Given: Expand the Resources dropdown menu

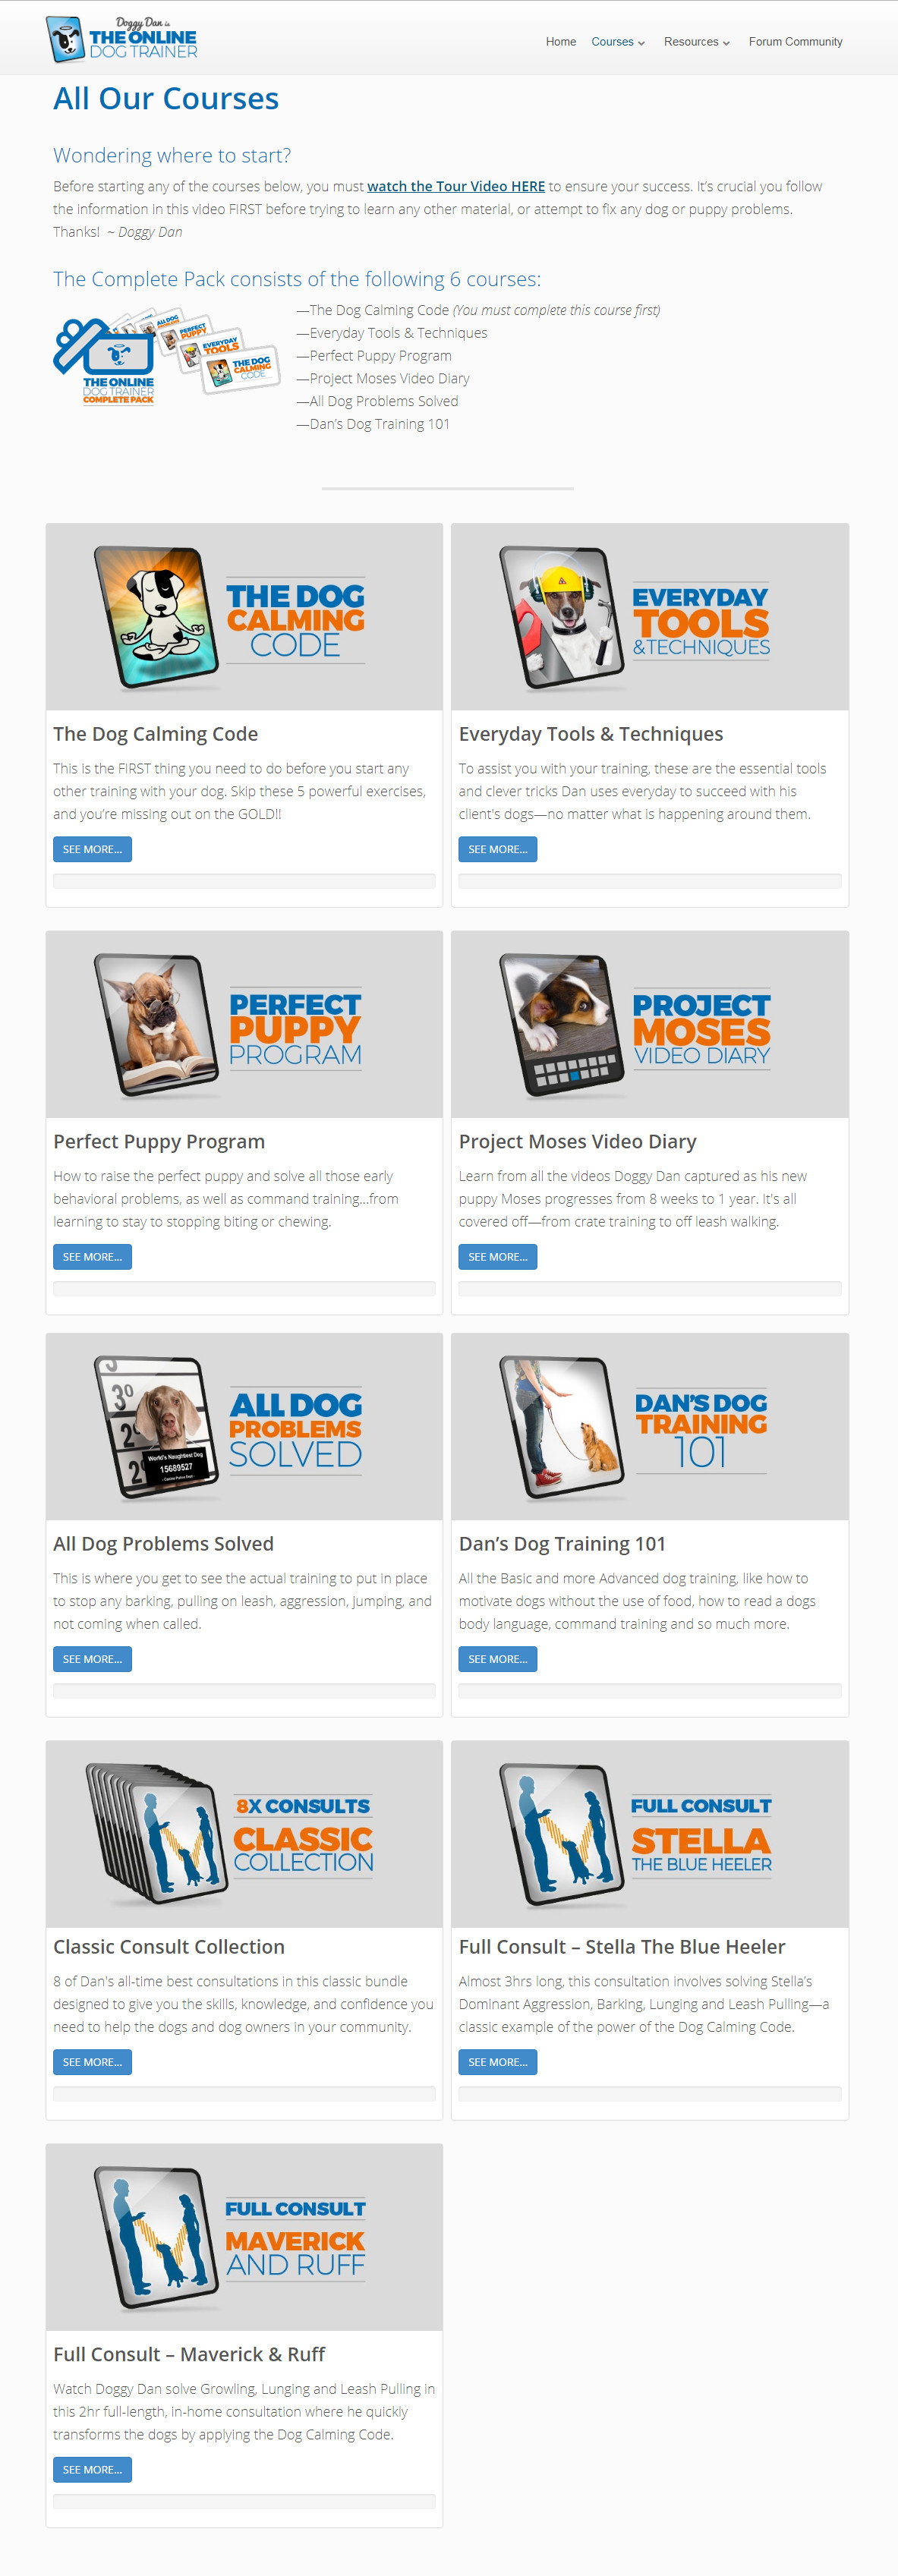Looking at the screenshot, I should [697, 42].
